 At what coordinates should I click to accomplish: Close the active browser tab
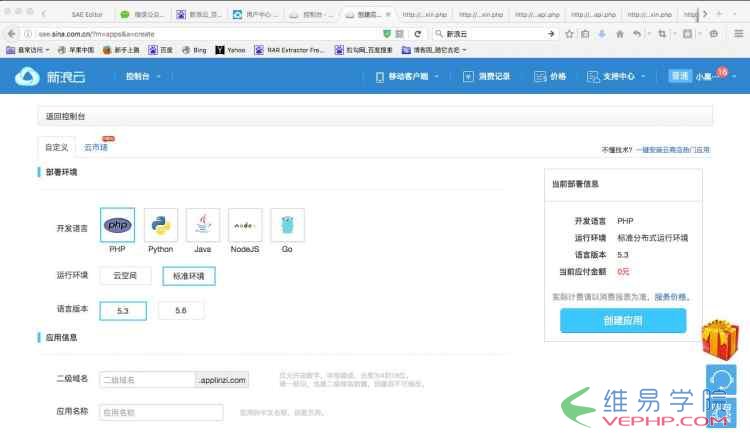coord(388,14)
